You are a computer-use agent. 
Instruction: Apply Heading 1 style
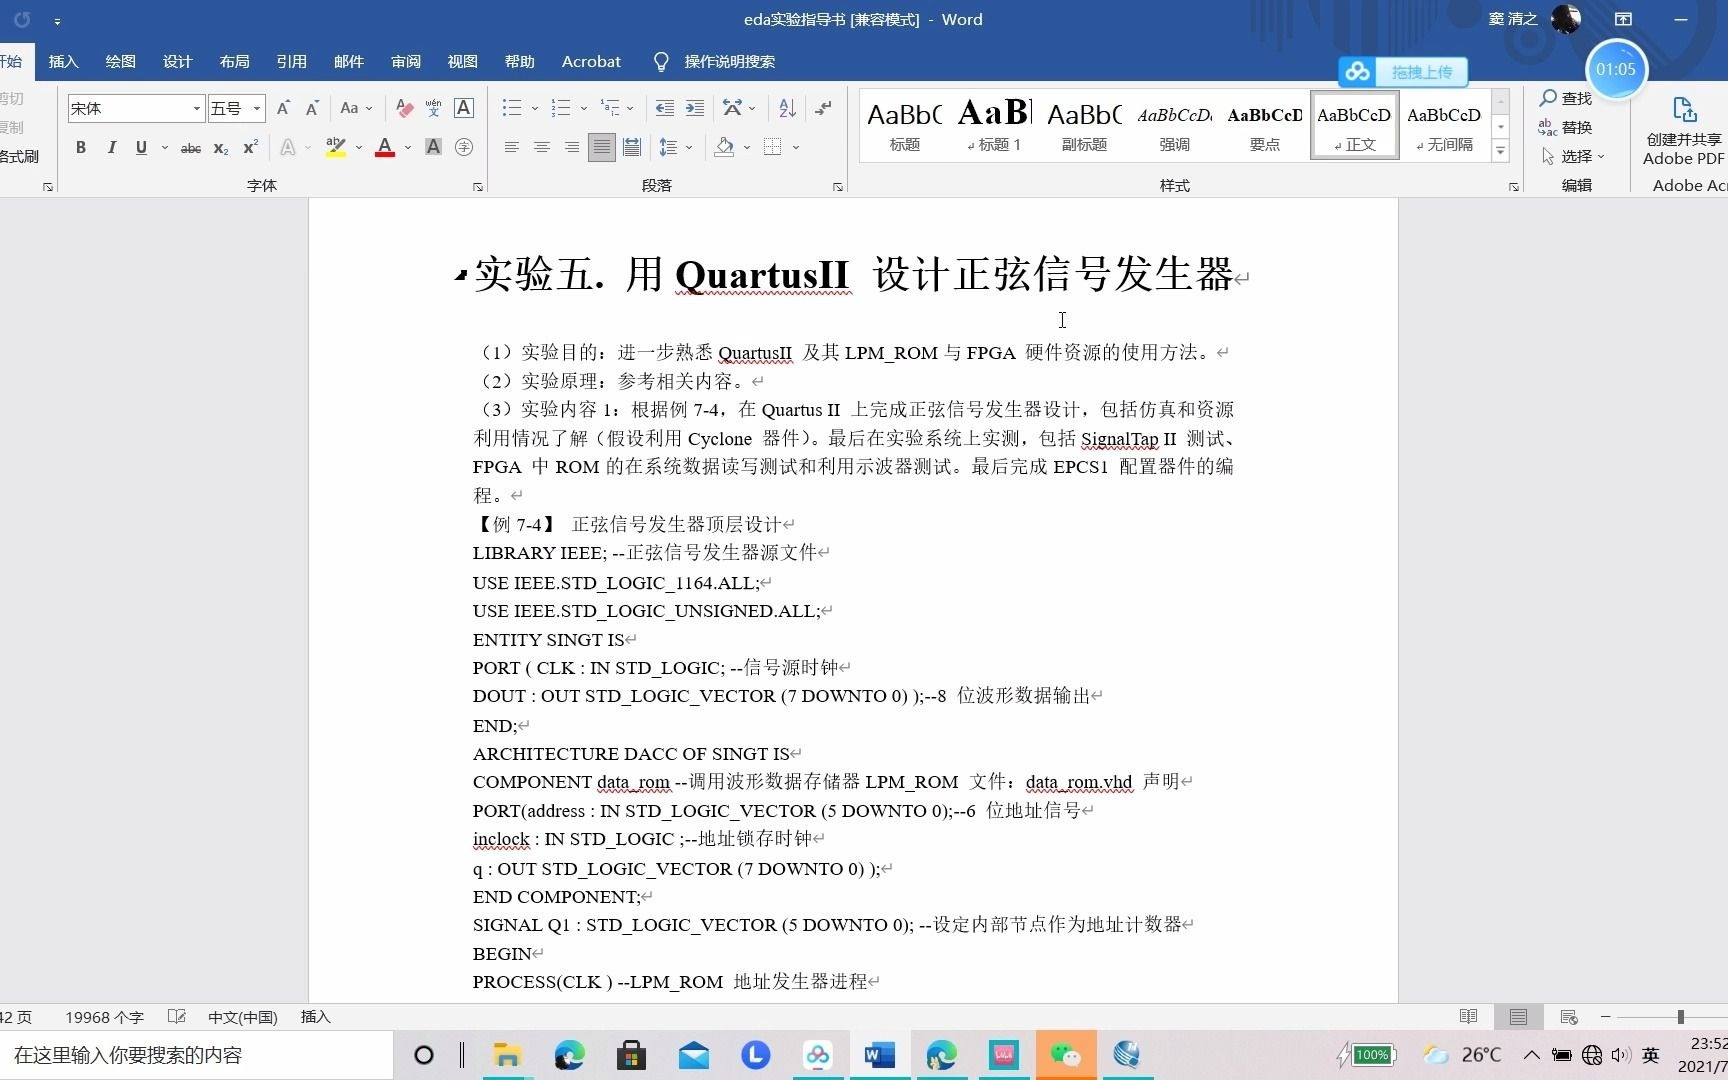994,124
